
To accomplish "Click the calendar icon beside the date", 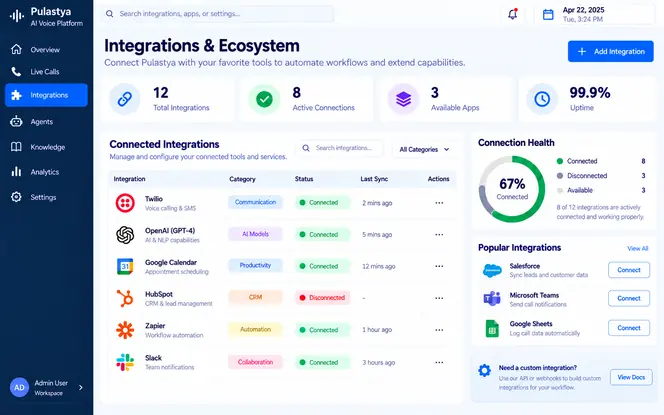I will click(x=548, y=15).
